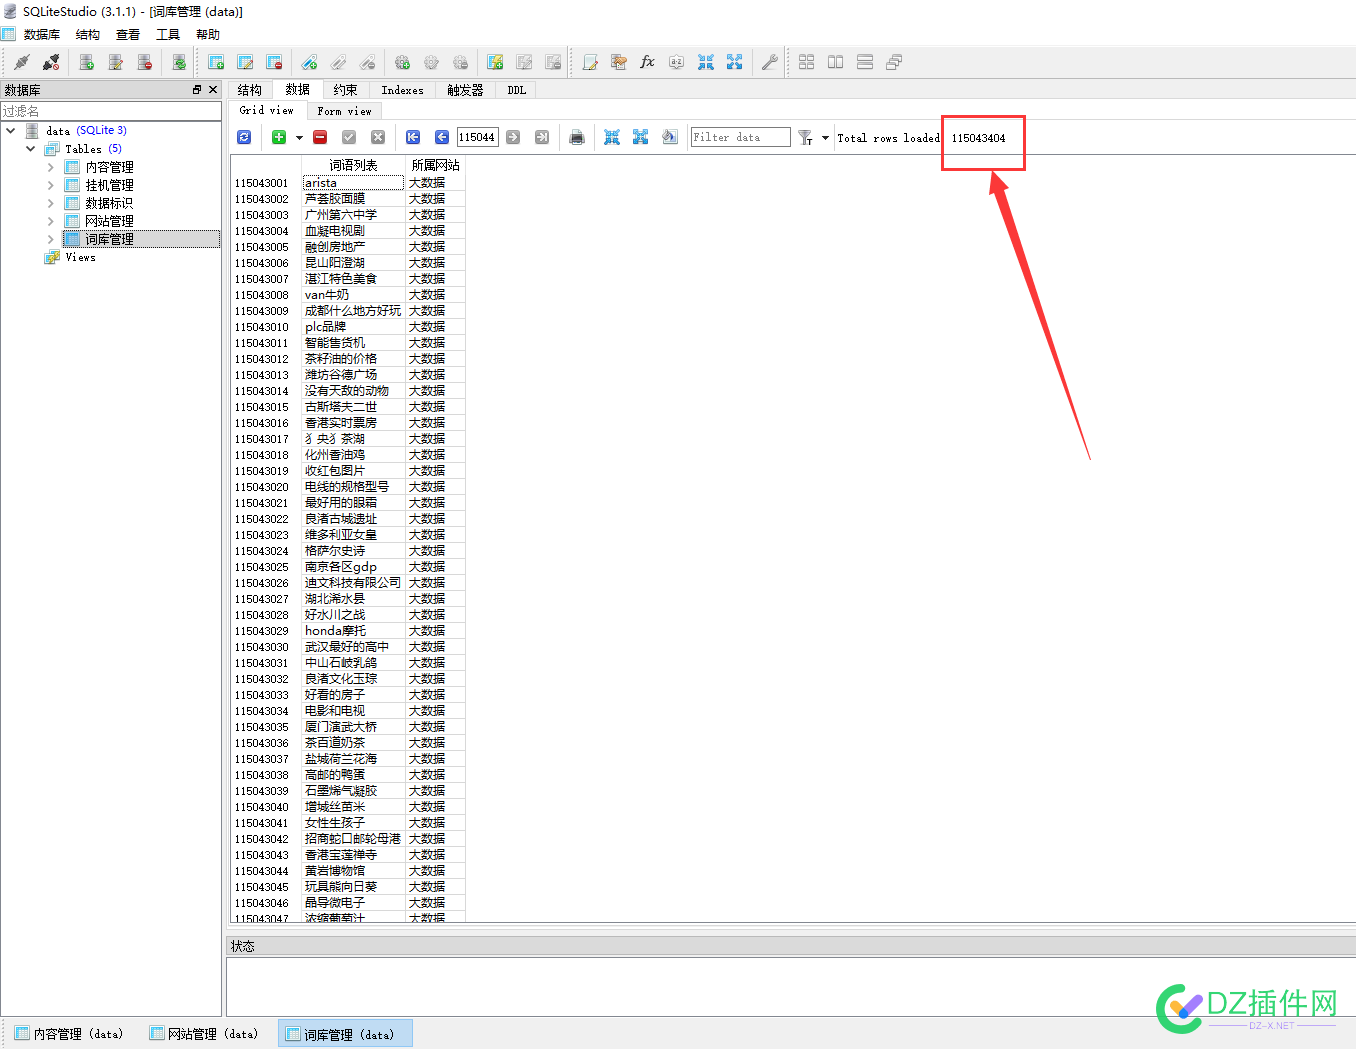Click the create view icon
Screen dimensions: 1356x1049
495,62
